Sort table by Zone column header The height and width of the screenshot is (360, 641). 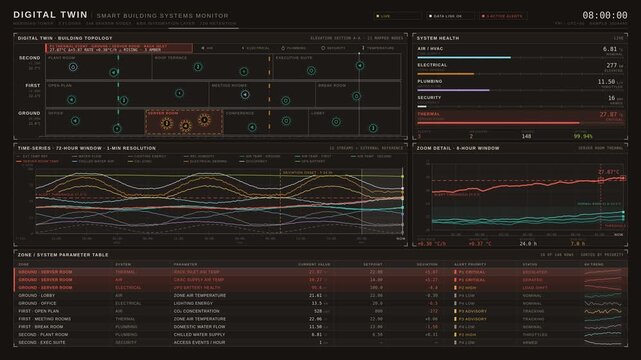point(22,264)
